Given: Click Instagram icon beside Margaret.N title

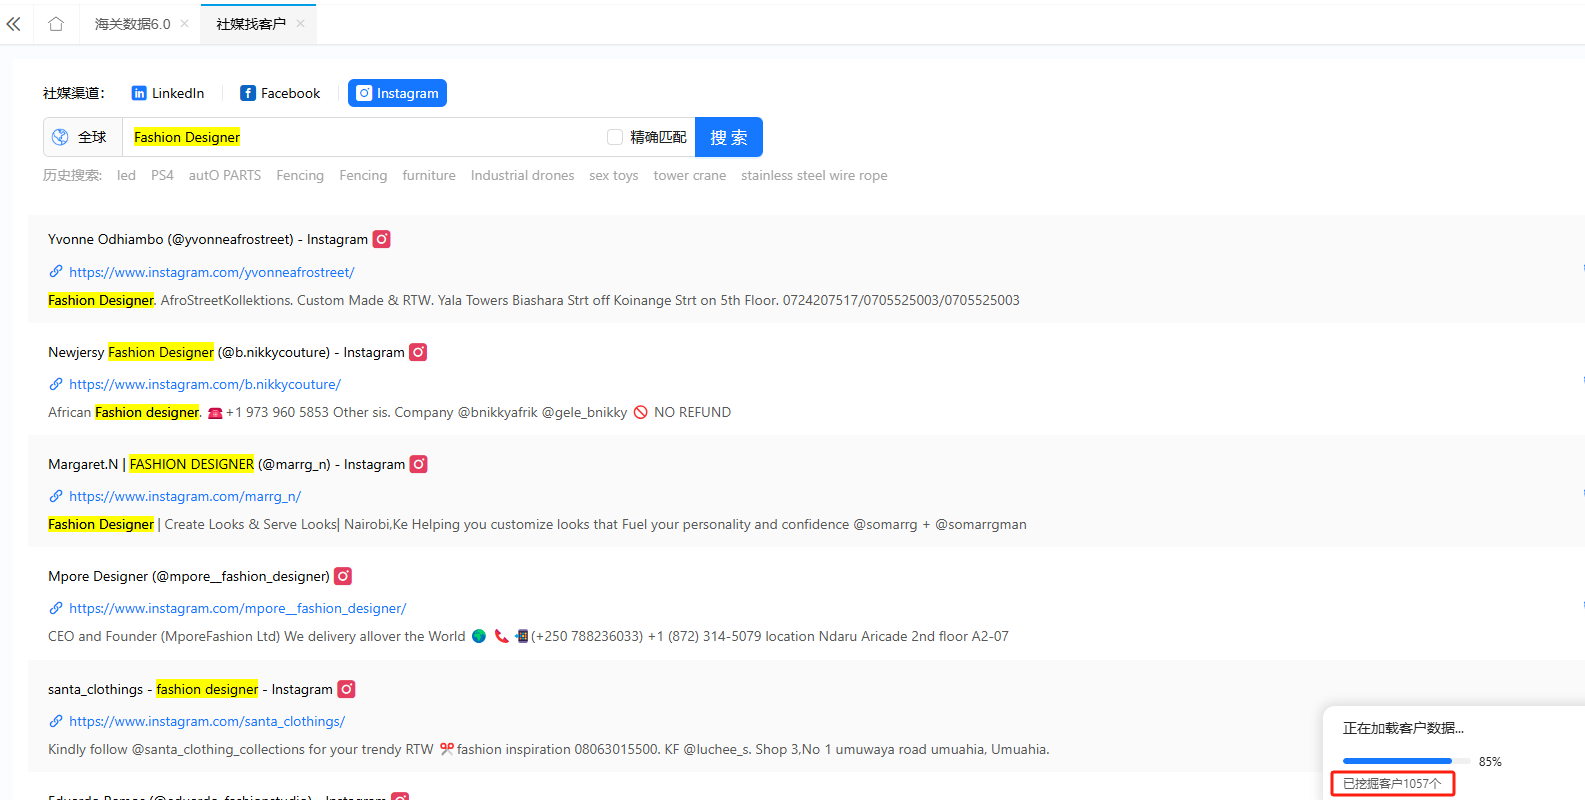Looking at the screenshot, I should 419,464.
